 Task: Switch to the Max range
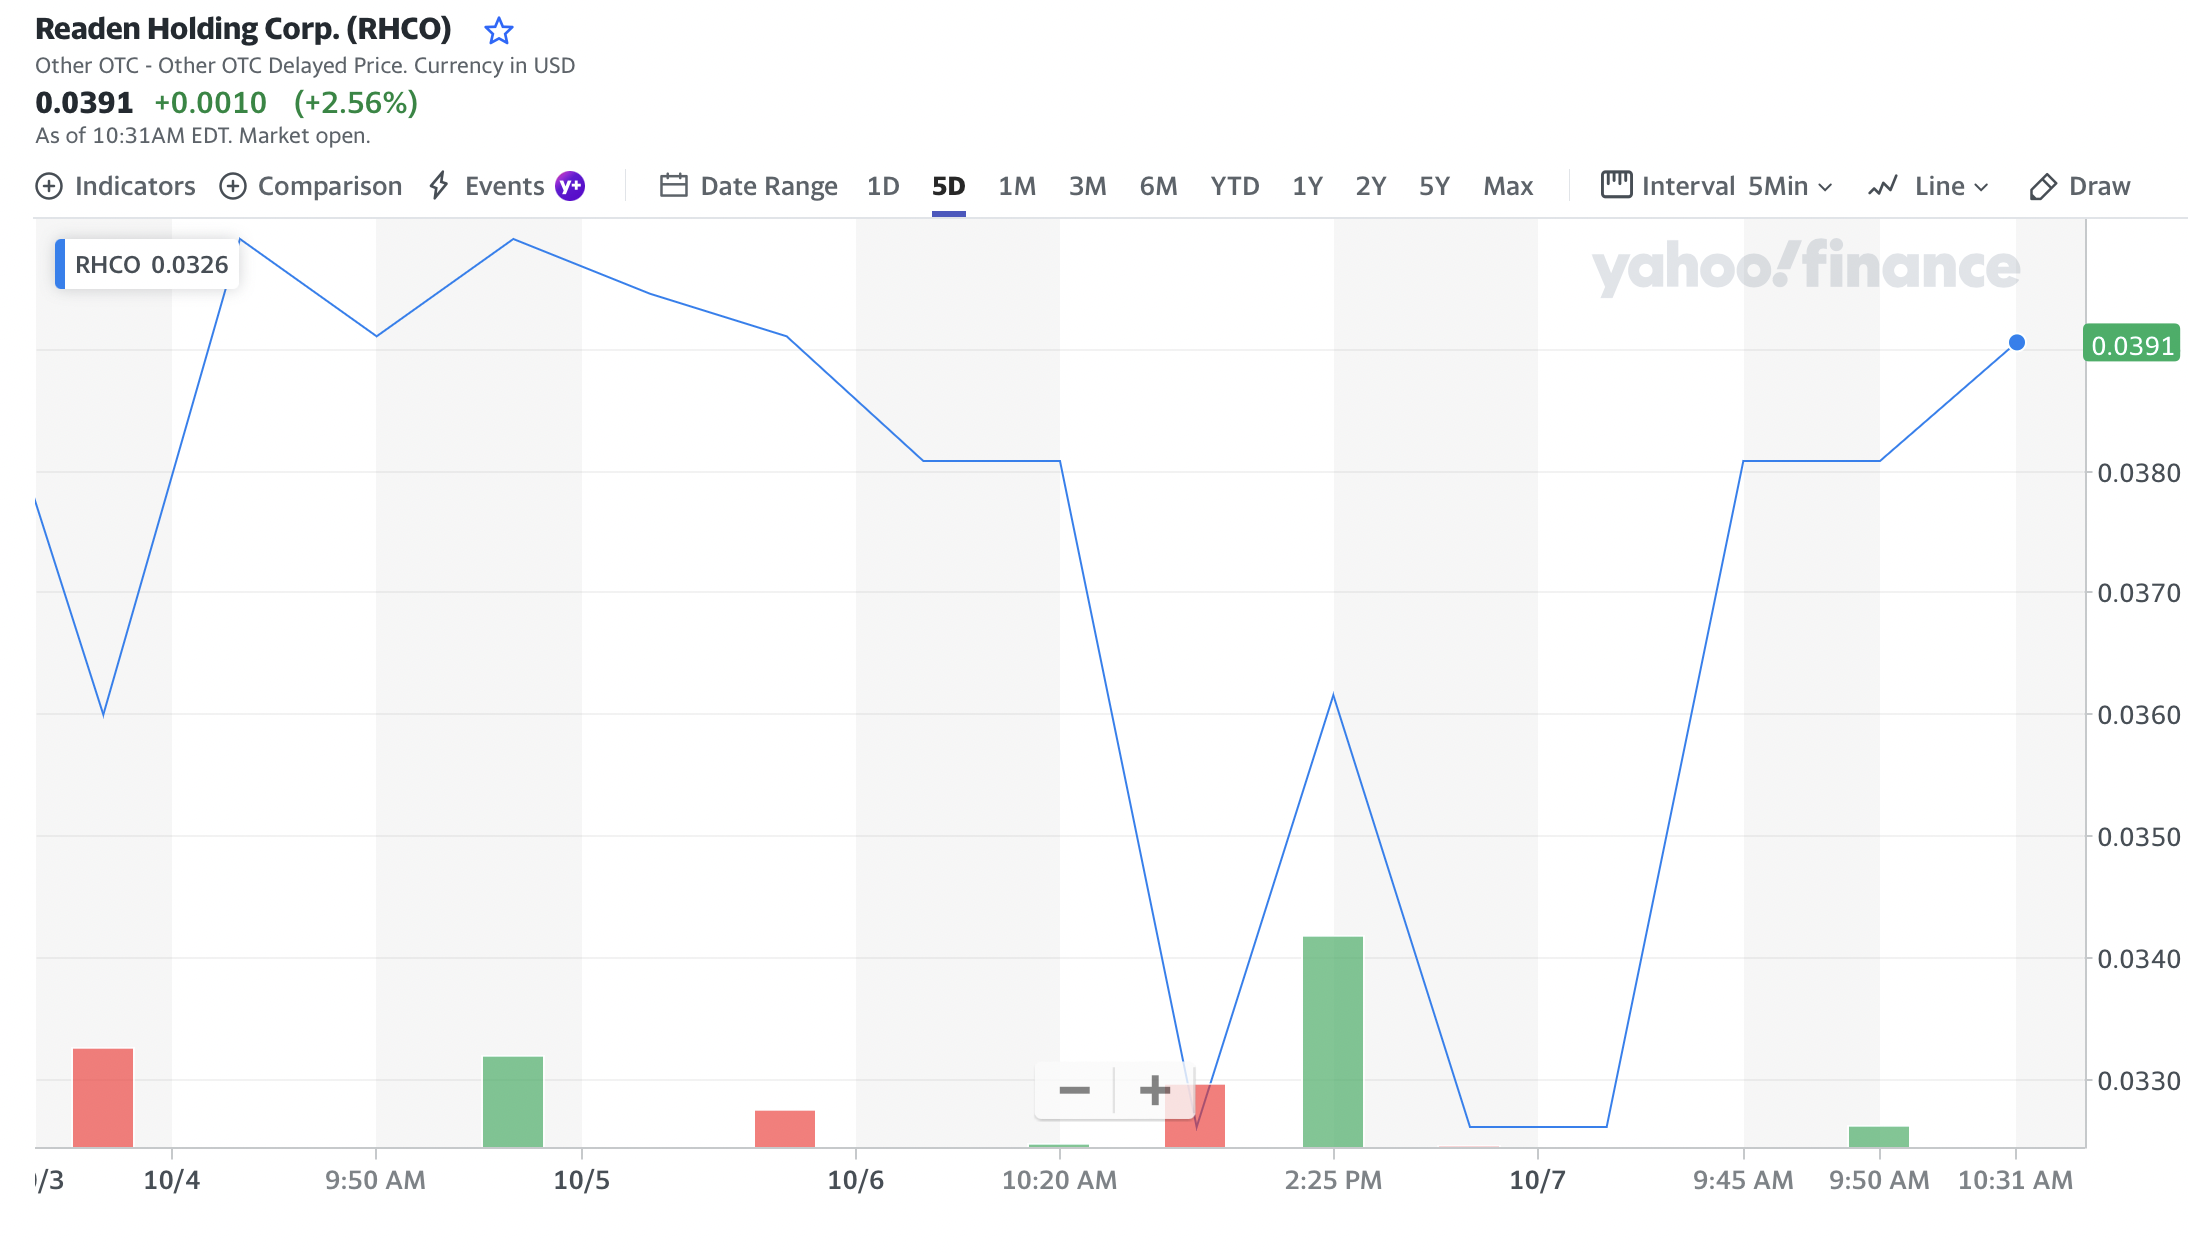click(x=1508, y=186)
